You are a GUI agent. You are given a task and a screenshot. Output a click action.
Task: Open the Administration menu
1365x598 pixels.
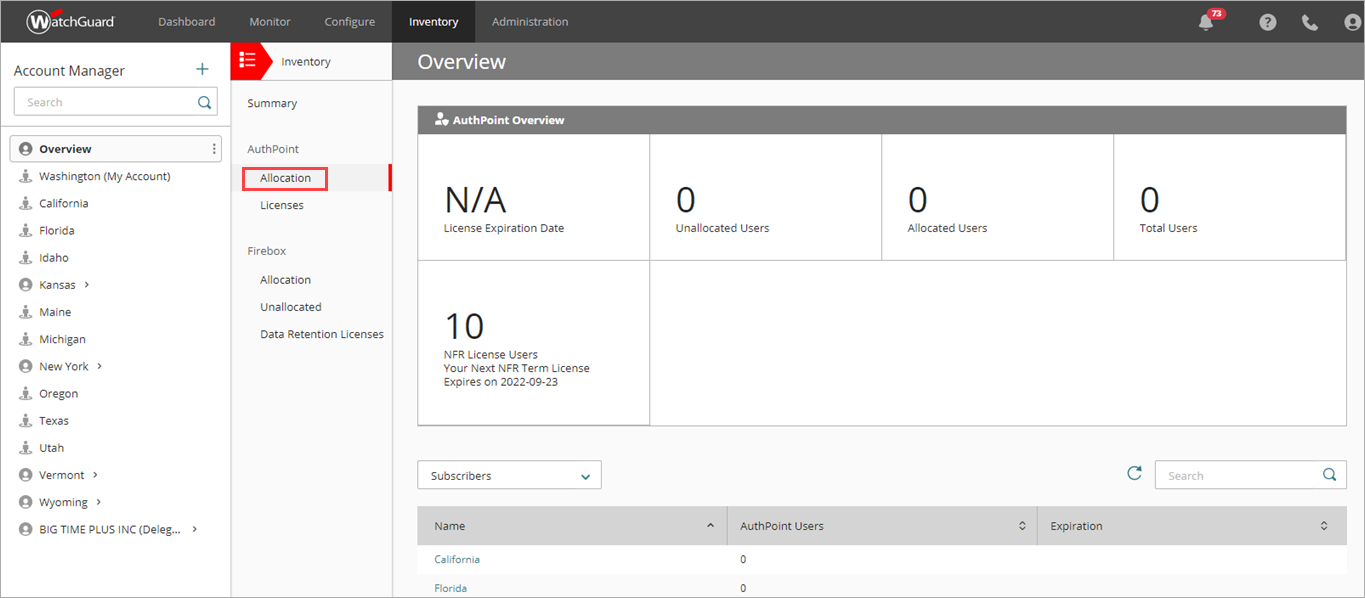[x=529, y=20]
